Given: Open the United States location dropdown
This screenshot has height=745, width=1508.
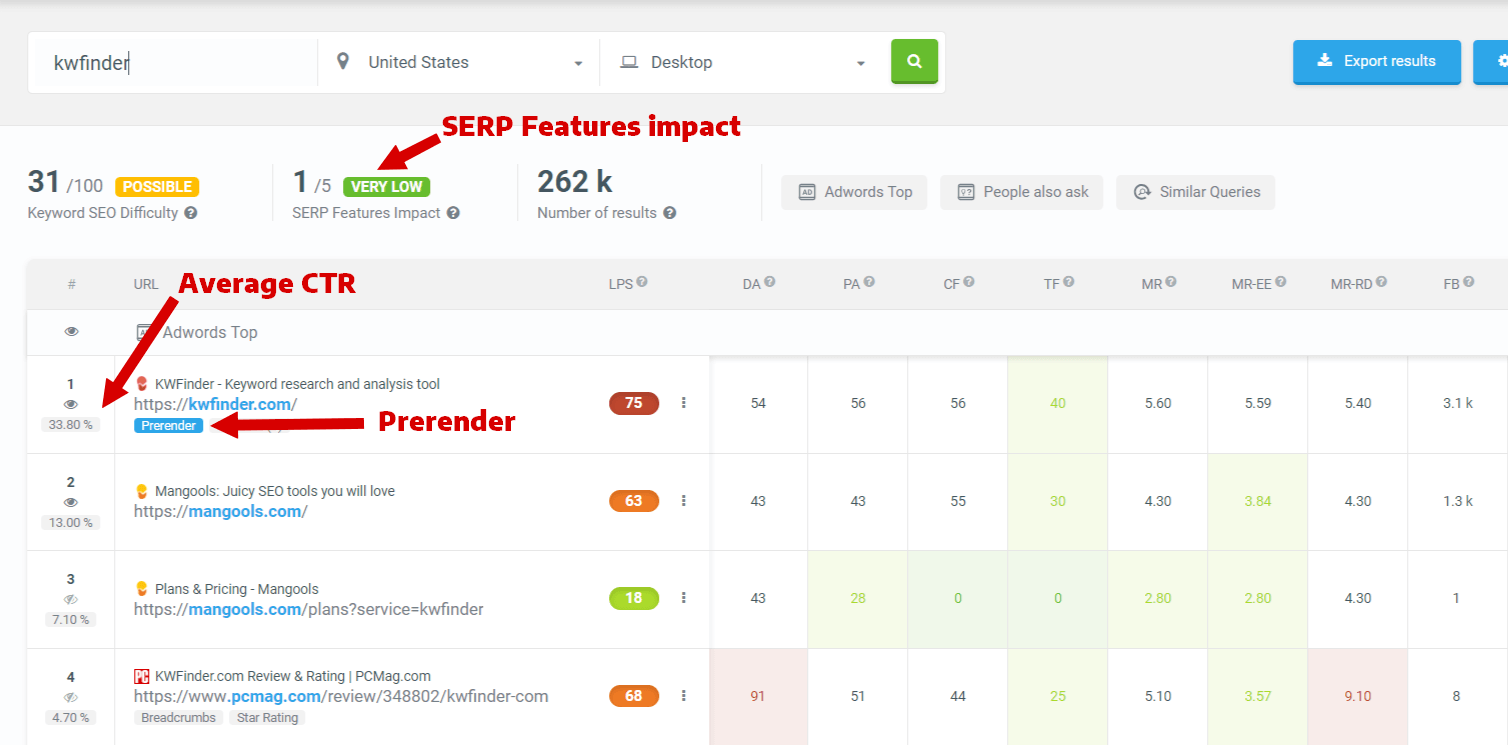Looking at the screenshot, I should click(x=459, y=62).
